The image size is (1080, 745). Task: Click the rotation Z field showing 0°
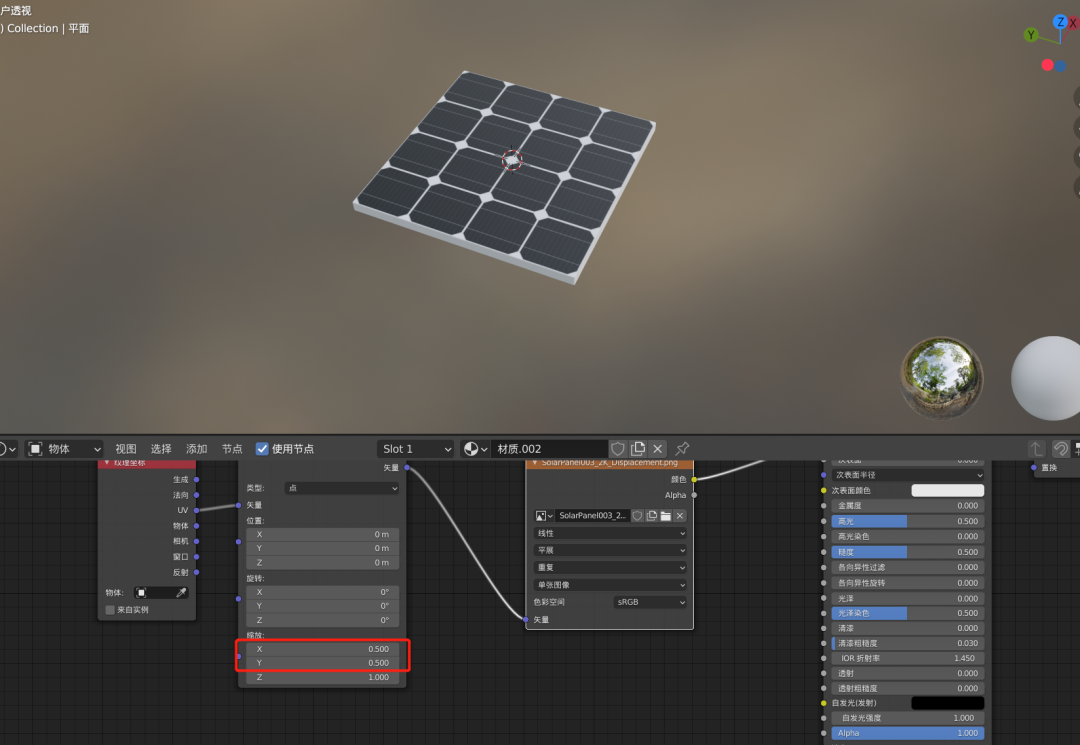(x=322, y=620)
